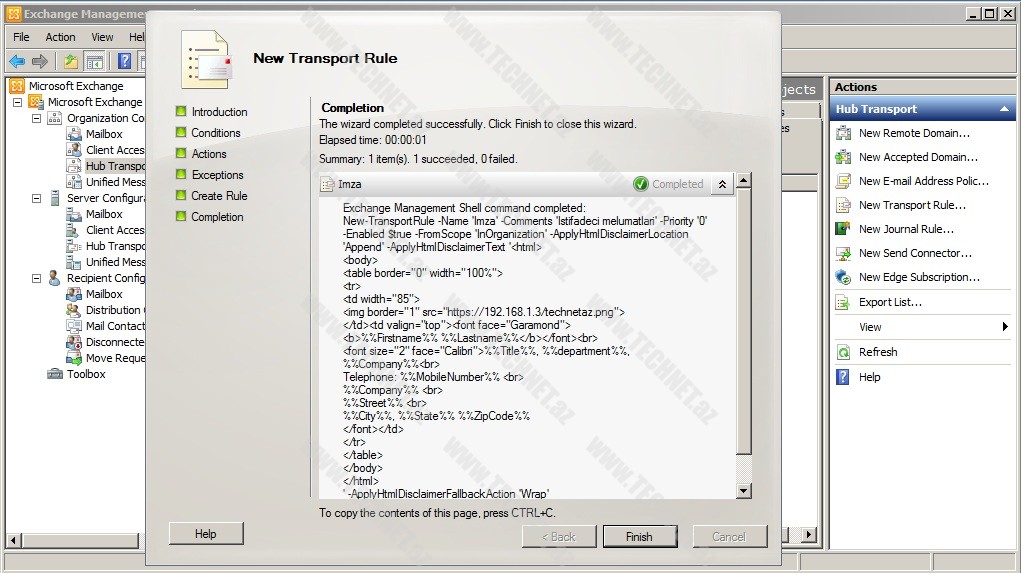
Task: Click the New Accepted Domain icon
Action: tap(843, 157)
